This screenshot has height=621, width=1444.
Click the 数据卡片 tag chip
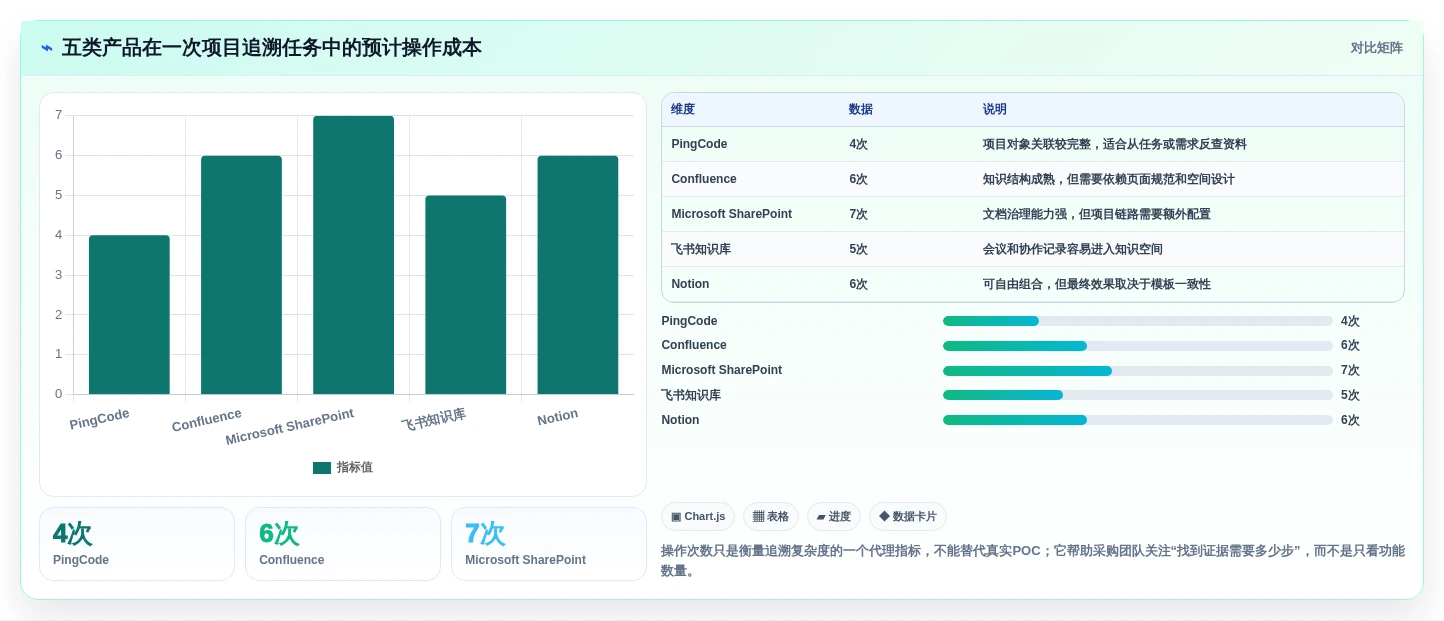[908, 517]
